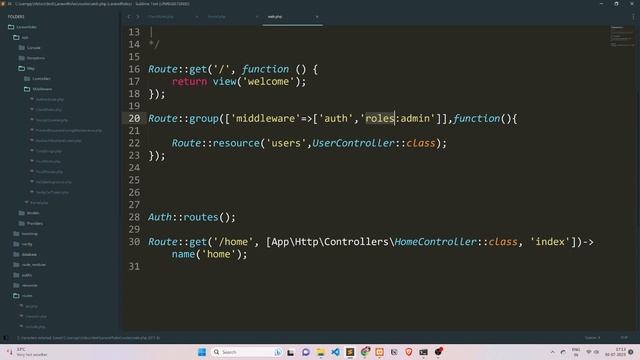This screenshot has width=640, height=360.
Task: Click UserController on line 22
Action: coord(353,143)
